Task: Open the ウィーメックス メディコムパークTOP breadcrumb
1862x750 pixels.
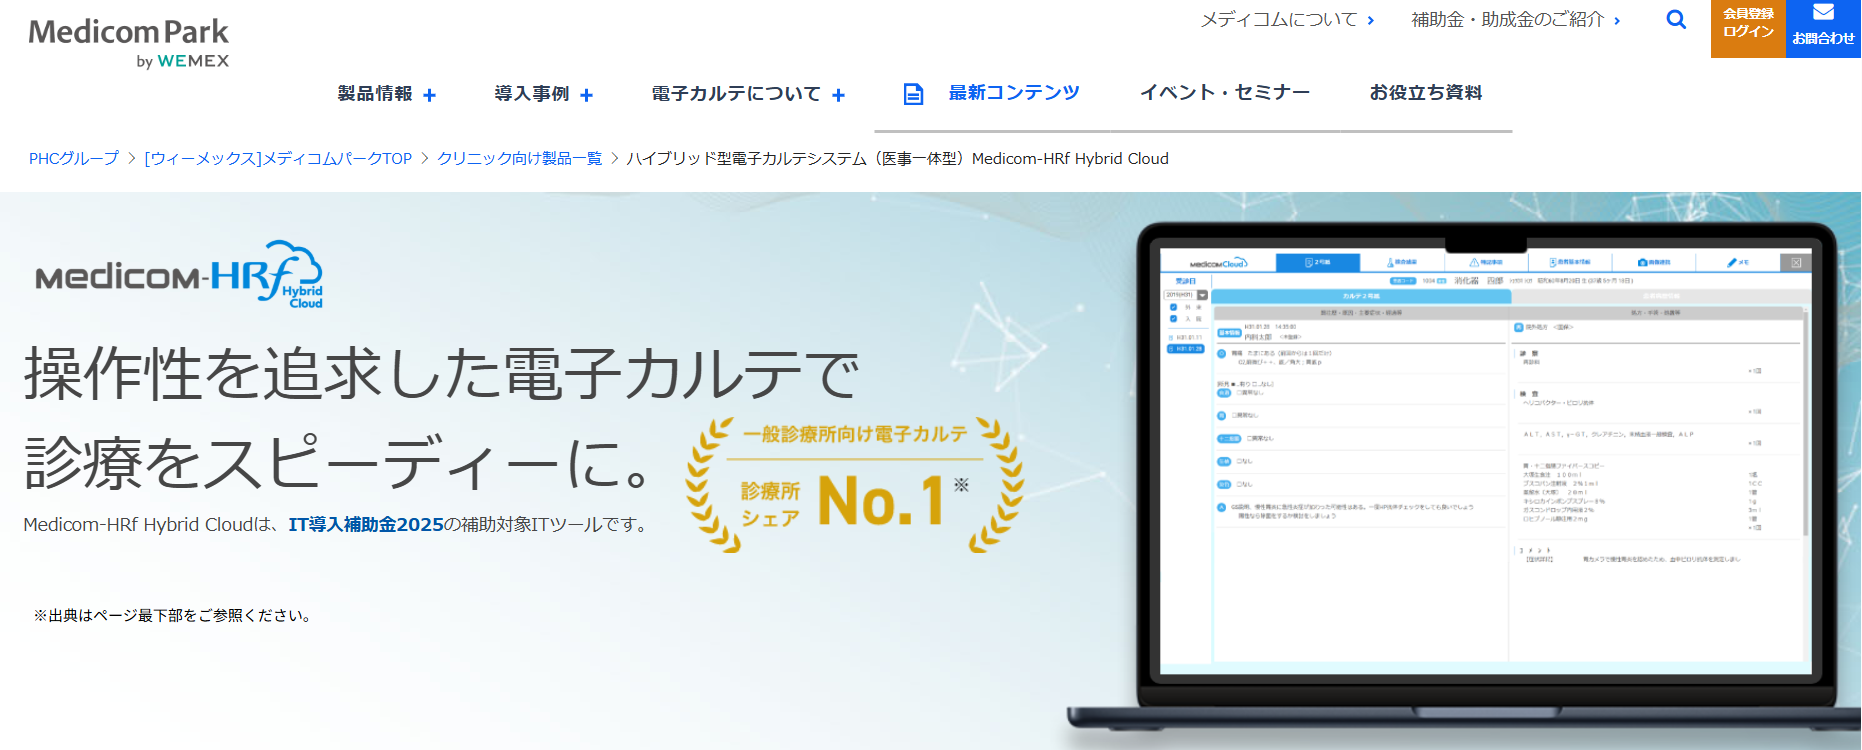Action: pos(278,159)
